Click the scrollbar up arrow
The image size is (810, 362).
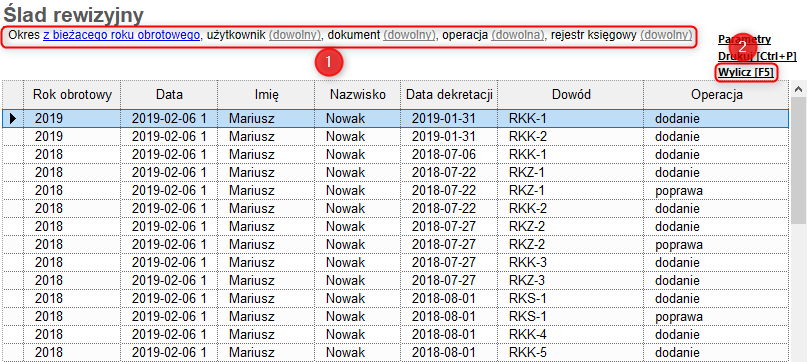[x=799, y=88]
